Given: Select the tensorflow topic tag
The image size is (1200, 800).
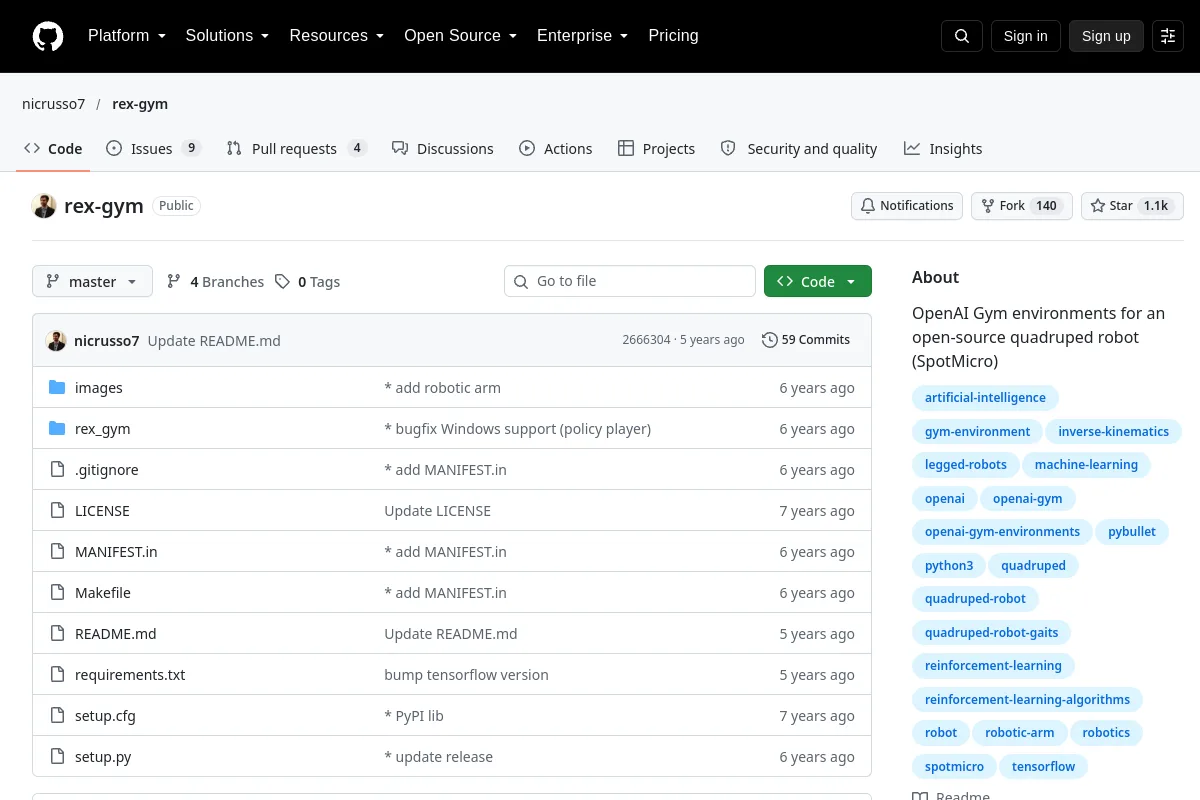Looking at the screenshot, I should (x=1043, y=767).
